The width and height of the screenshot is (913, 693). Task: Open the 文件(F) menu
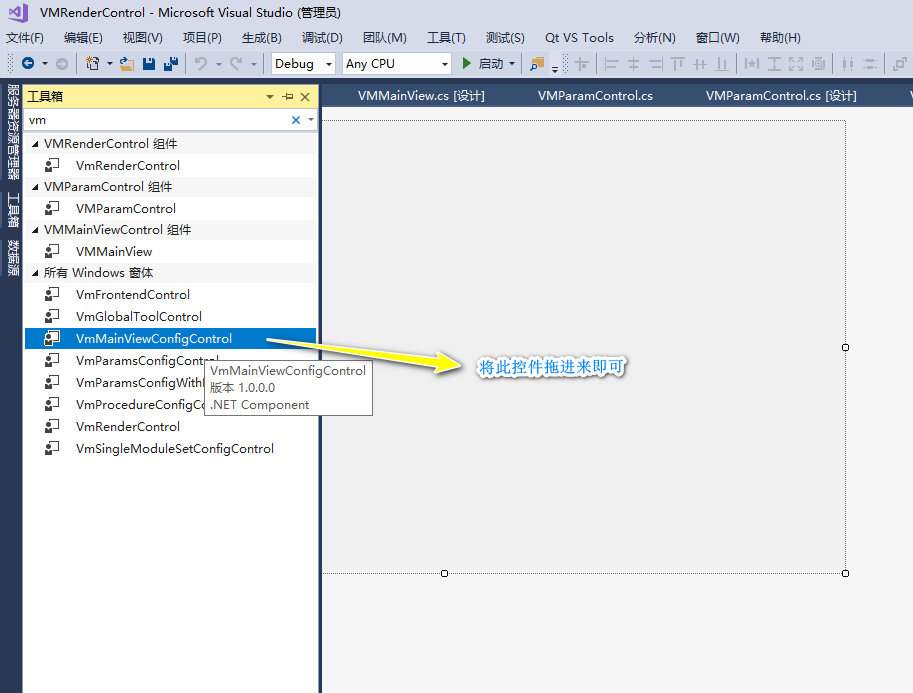click(25, 38)
